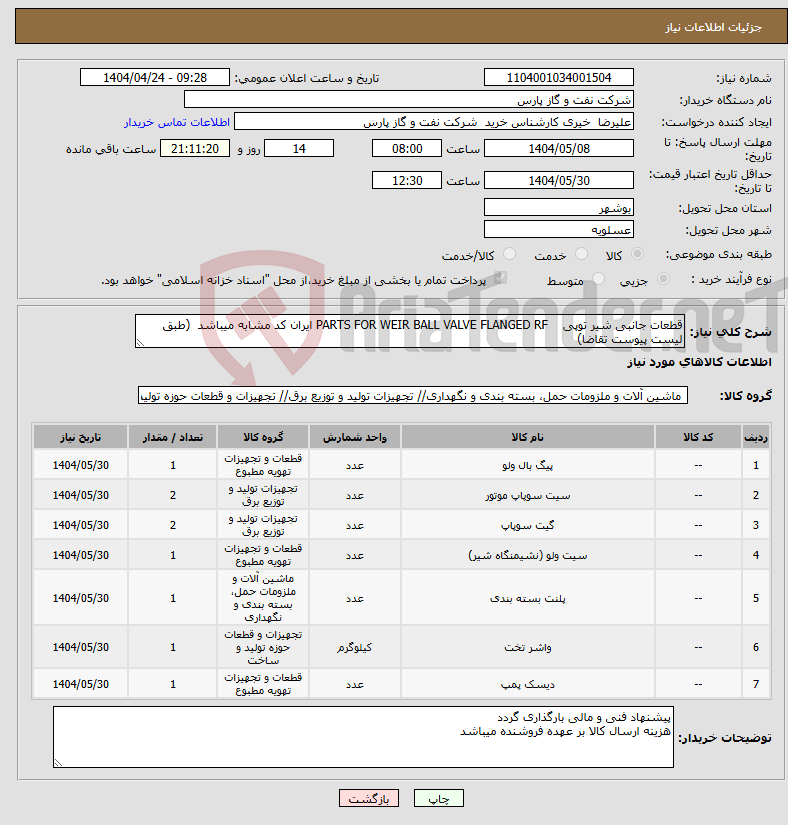Select the جزیی purchase type radio
The image size is (788, 825).
(x=663, y=279)
